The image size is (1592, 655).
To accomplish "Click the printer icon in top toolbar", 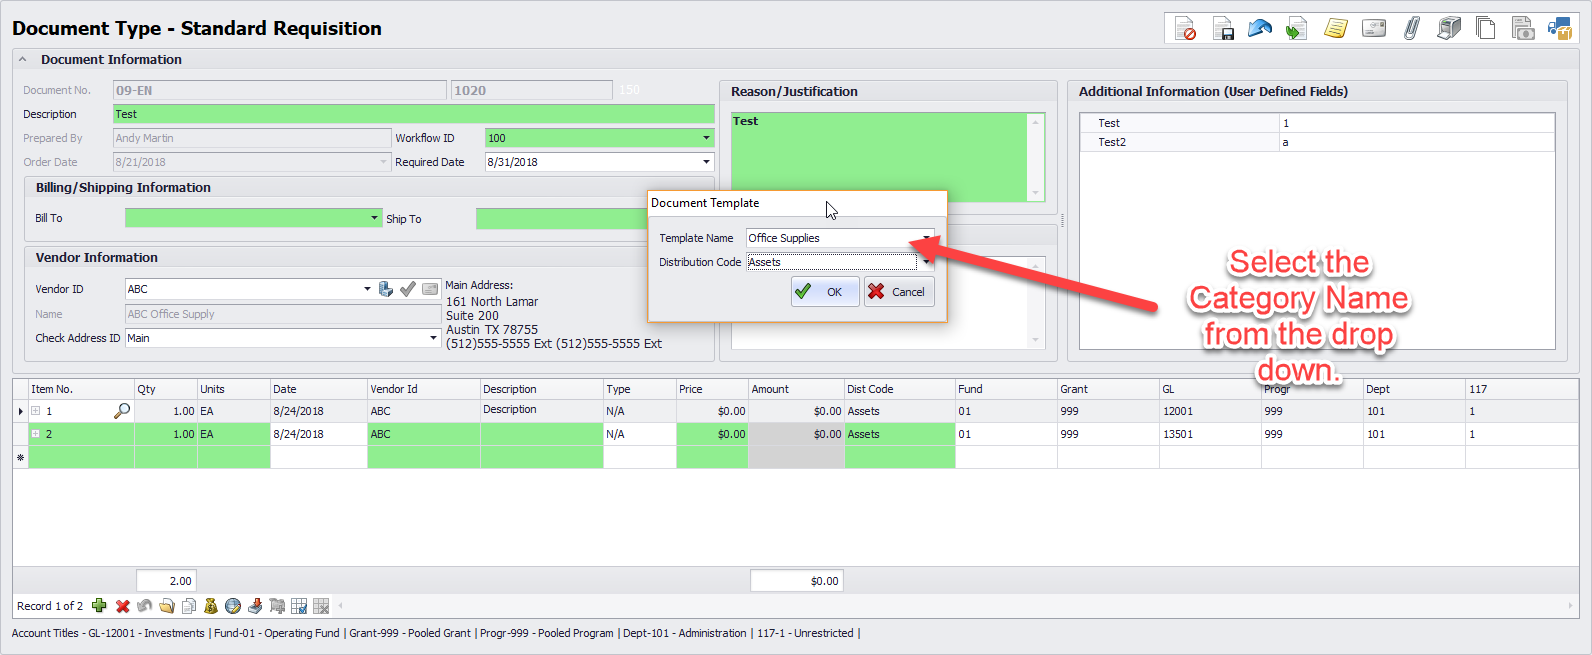I will coord(1448,29).
